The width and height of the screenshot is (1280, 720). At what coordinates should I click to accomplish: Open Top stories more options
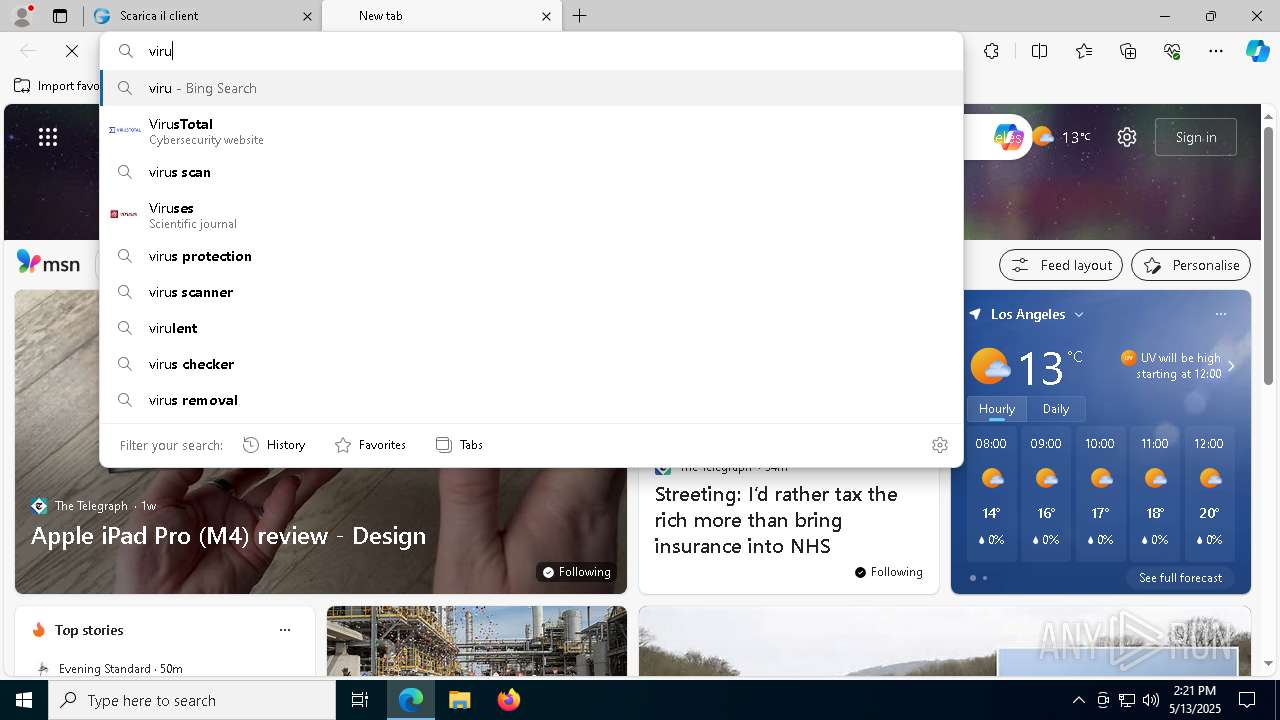(x=285, y=630)
